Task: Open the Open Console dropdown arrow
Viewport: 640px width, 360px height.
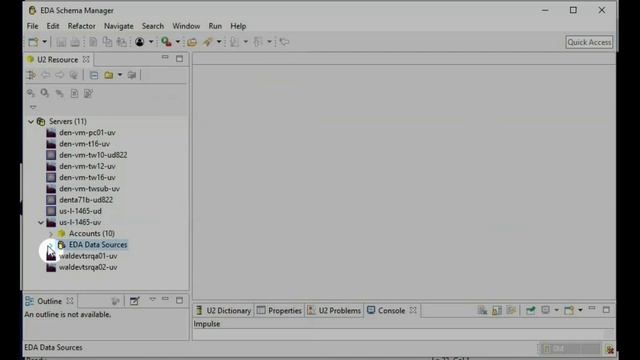Action: (580, 310)
